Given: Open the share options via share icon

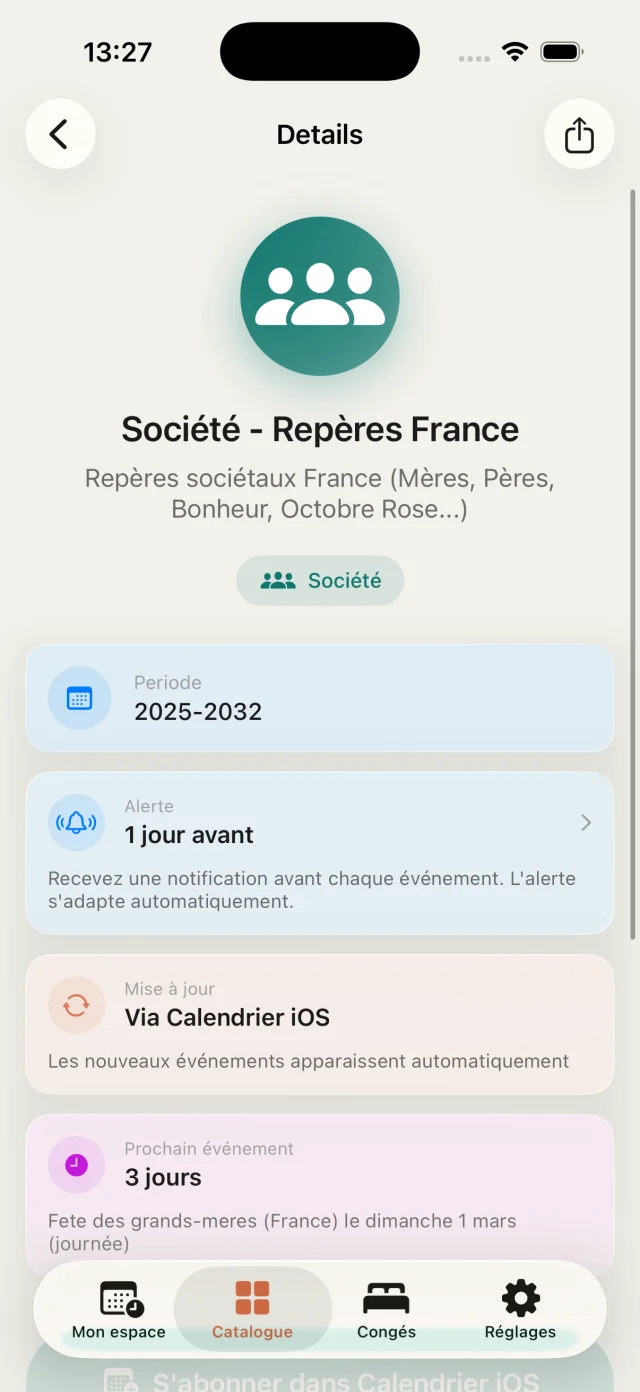Looking at the screenshot, I should coord(580,134).
